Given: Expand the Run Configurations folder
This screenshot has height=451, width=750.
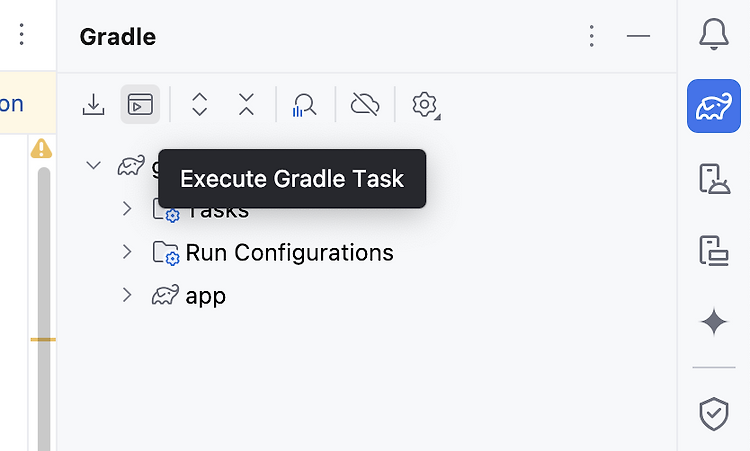Looking at the screenshot, I should [127, 252].
